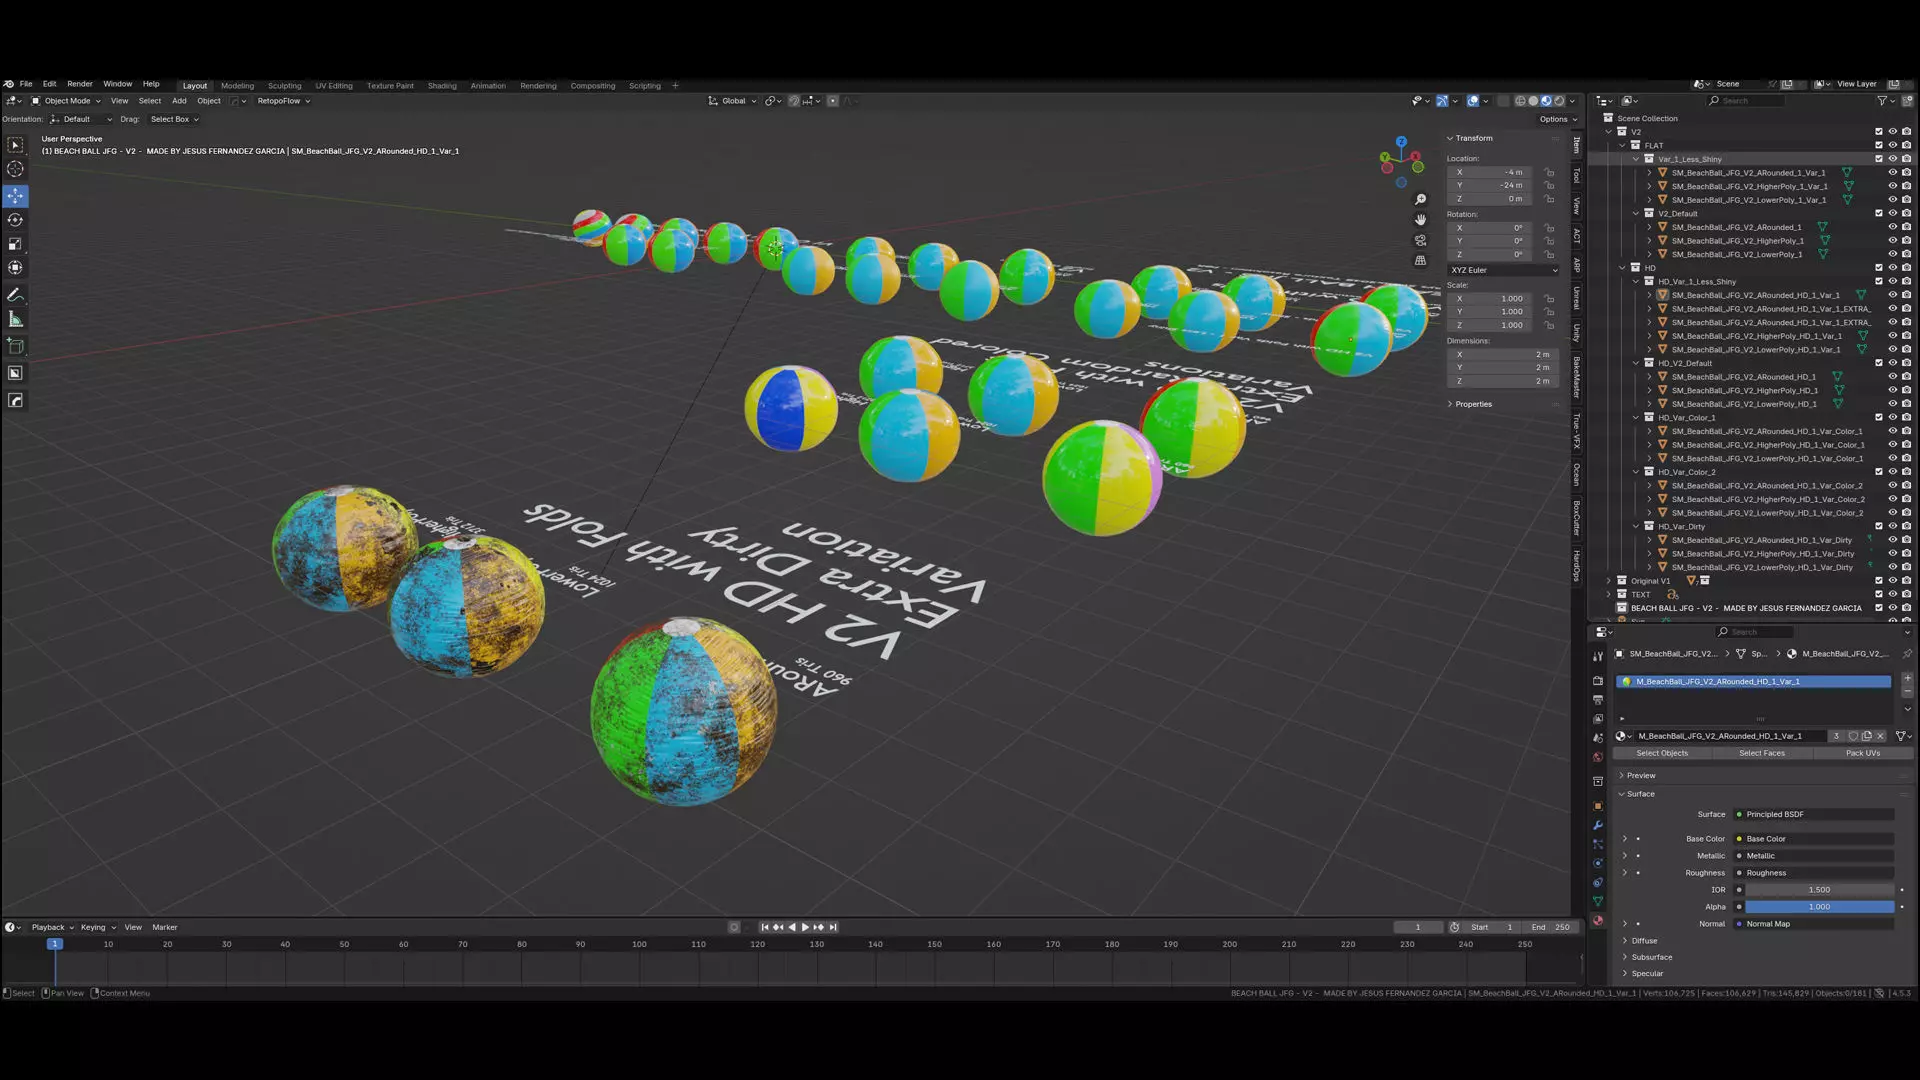Expand the Diffuse material section
Screen dimensions: 1920x1080
1644,941
